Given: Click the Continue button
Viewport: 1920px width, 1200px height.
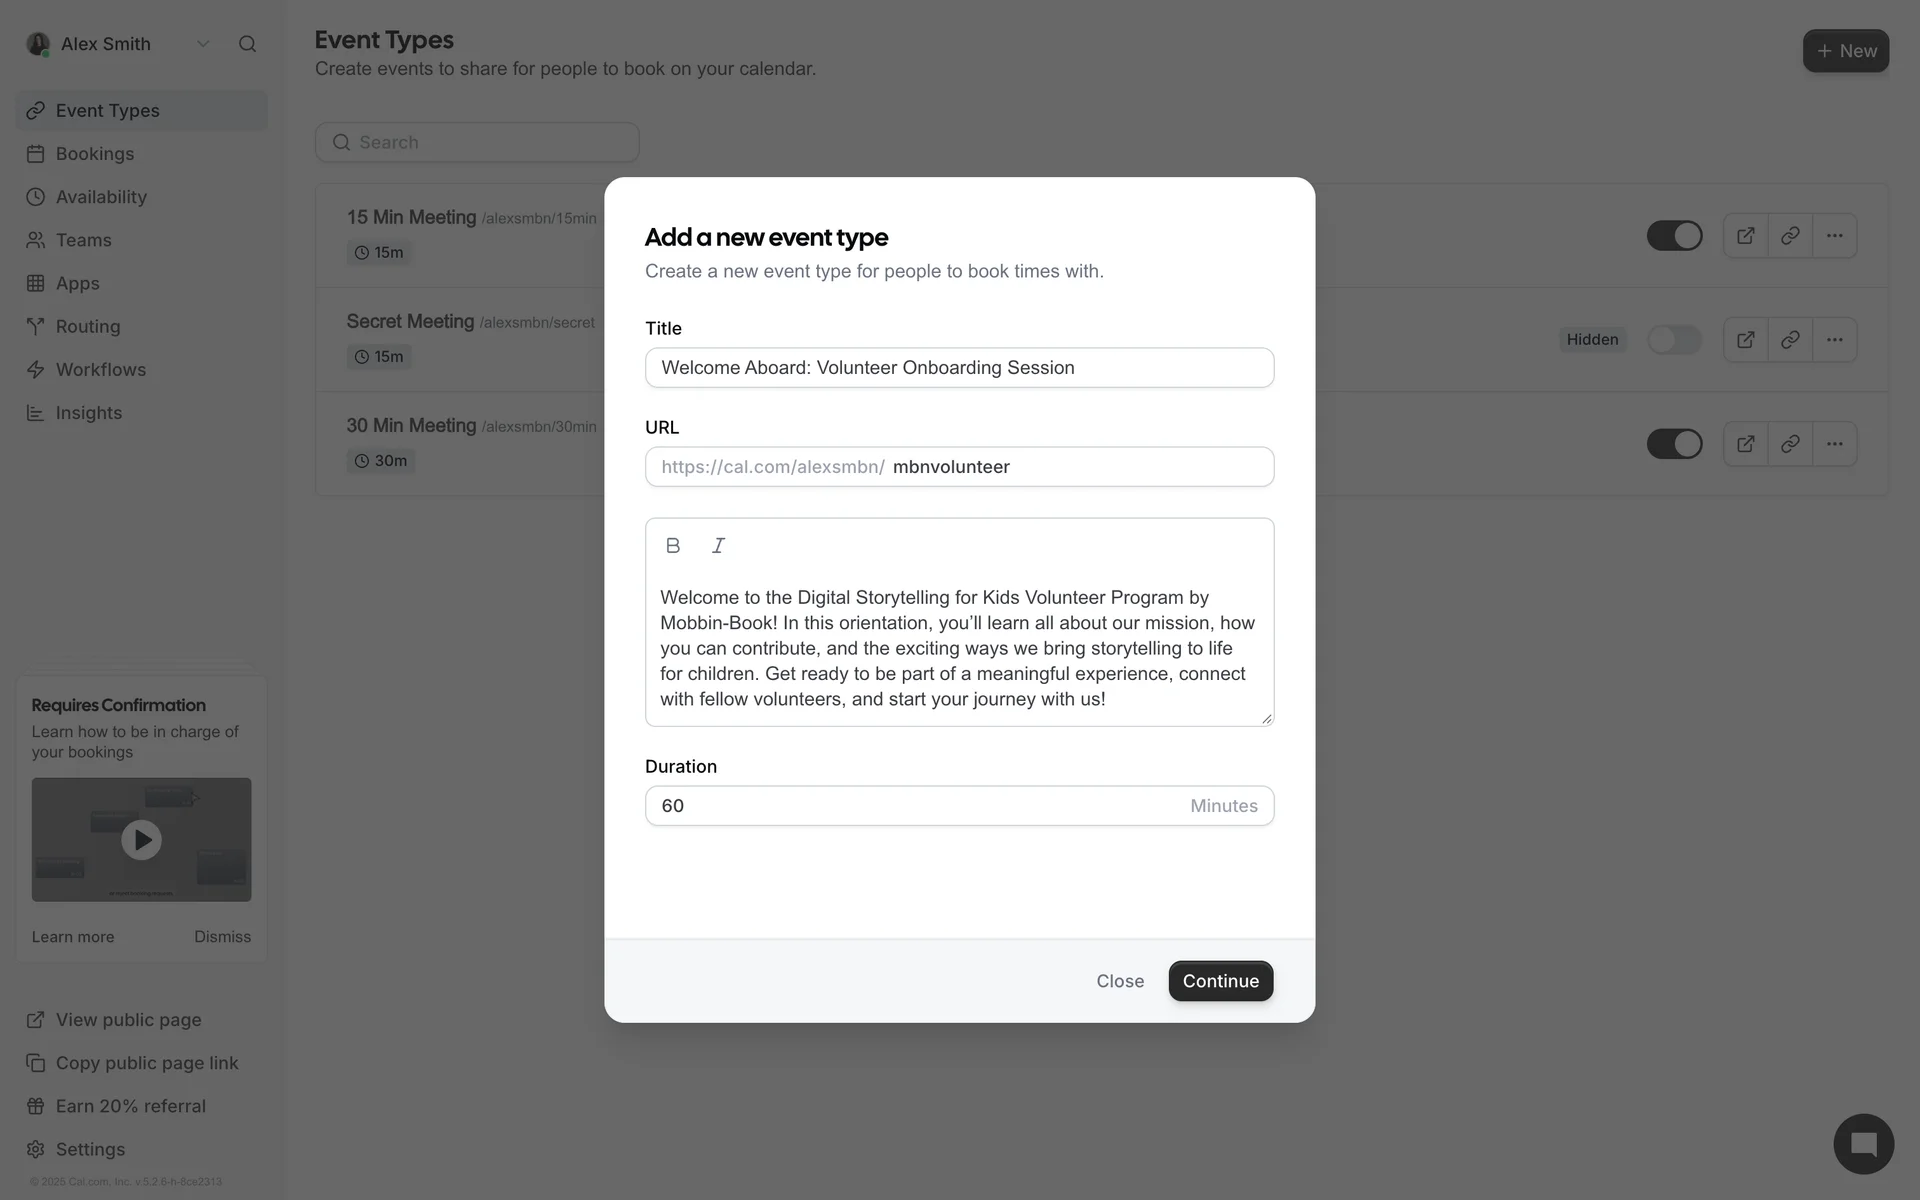Looking at the screenshot, I should point(1220,981).
